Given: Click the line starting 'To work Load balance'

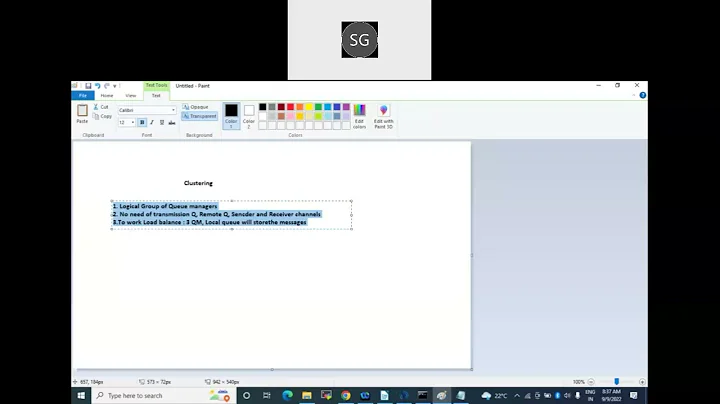Looking at the screenshot, I should (212, 222).
